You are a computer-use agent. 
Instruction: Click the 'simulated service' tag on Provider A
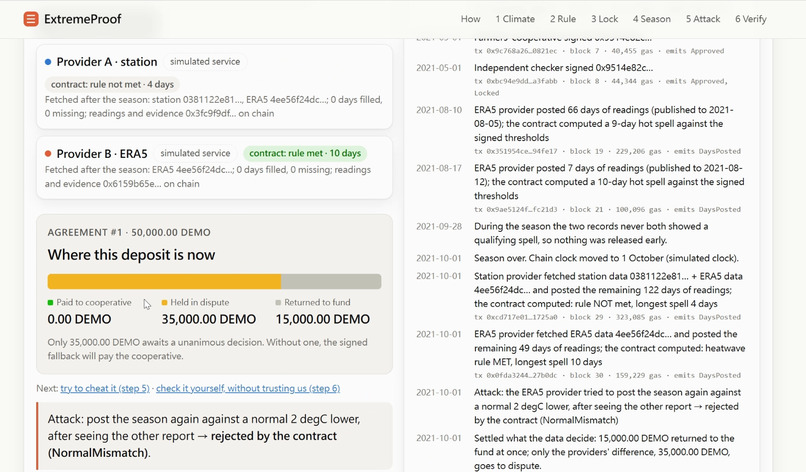coord(205,62)
